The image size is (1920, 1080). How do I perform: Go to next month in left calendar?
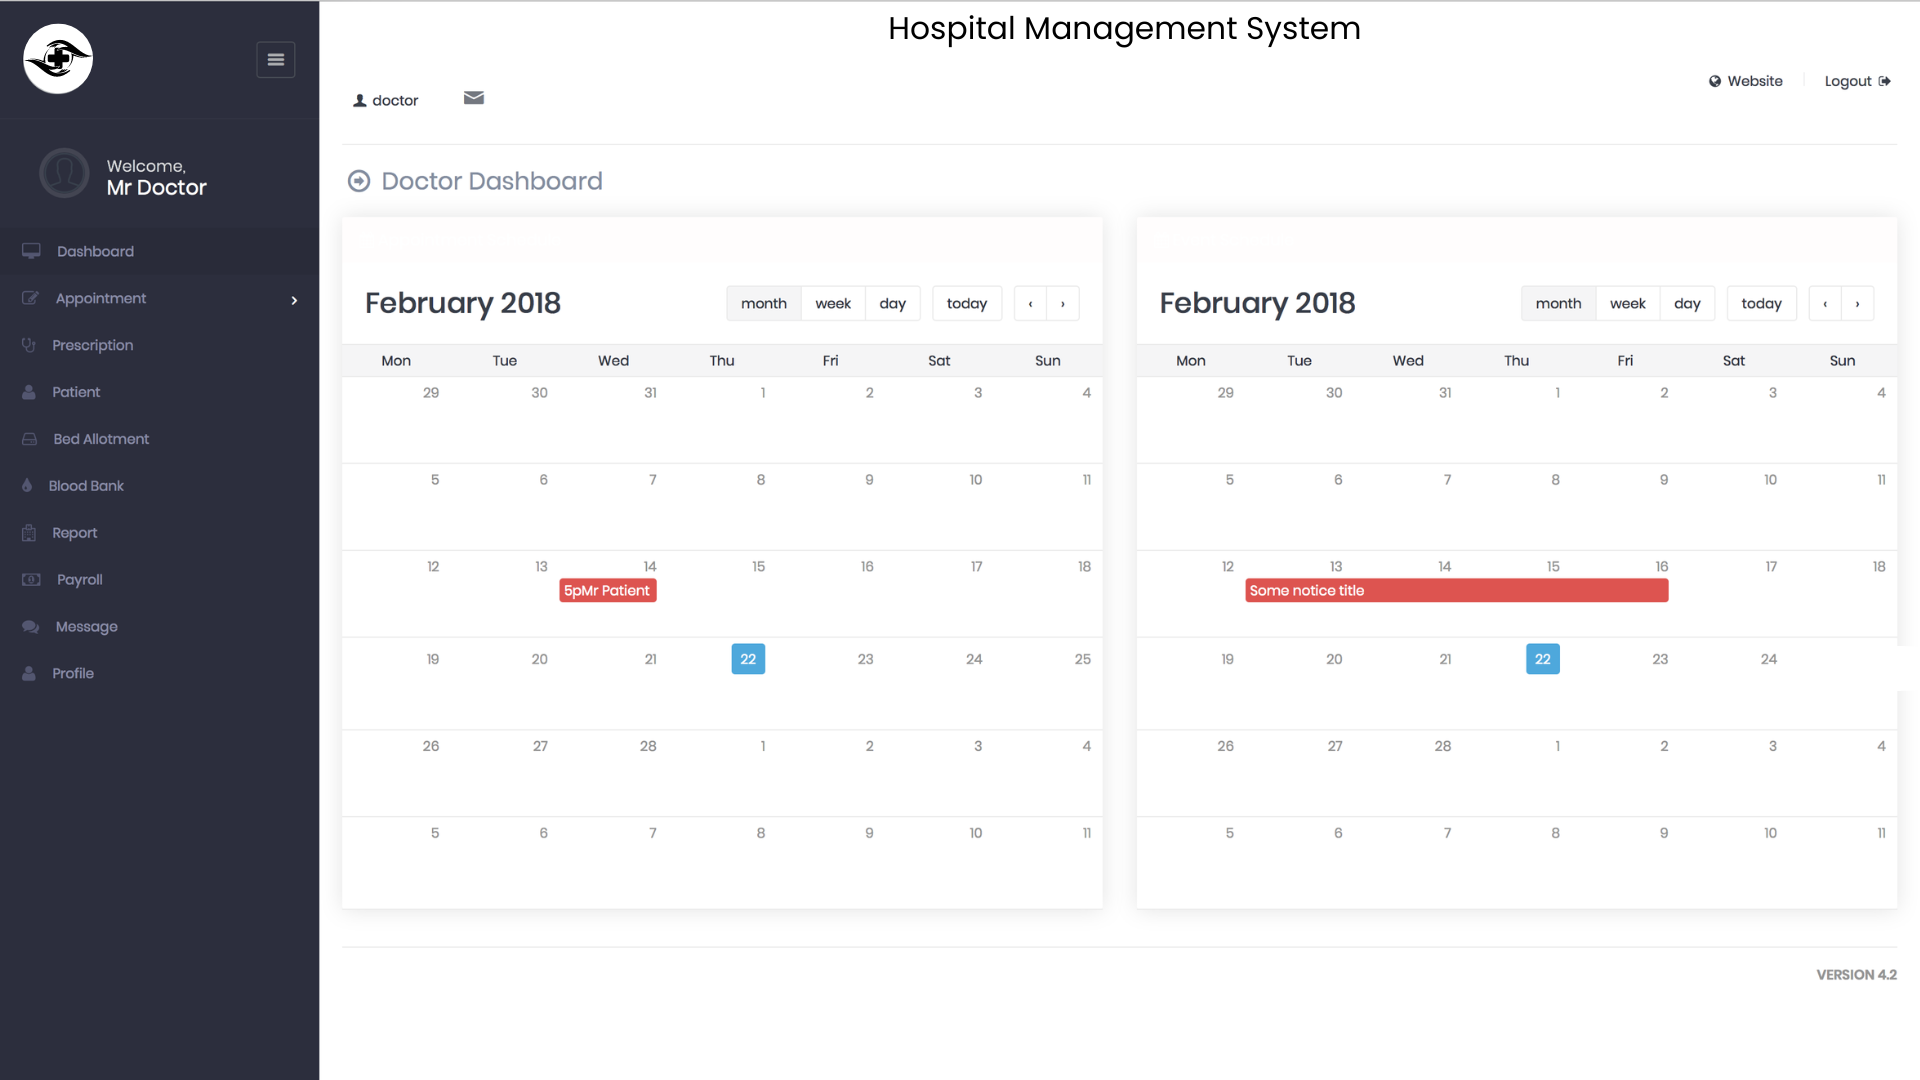[x=1063, y=304]
